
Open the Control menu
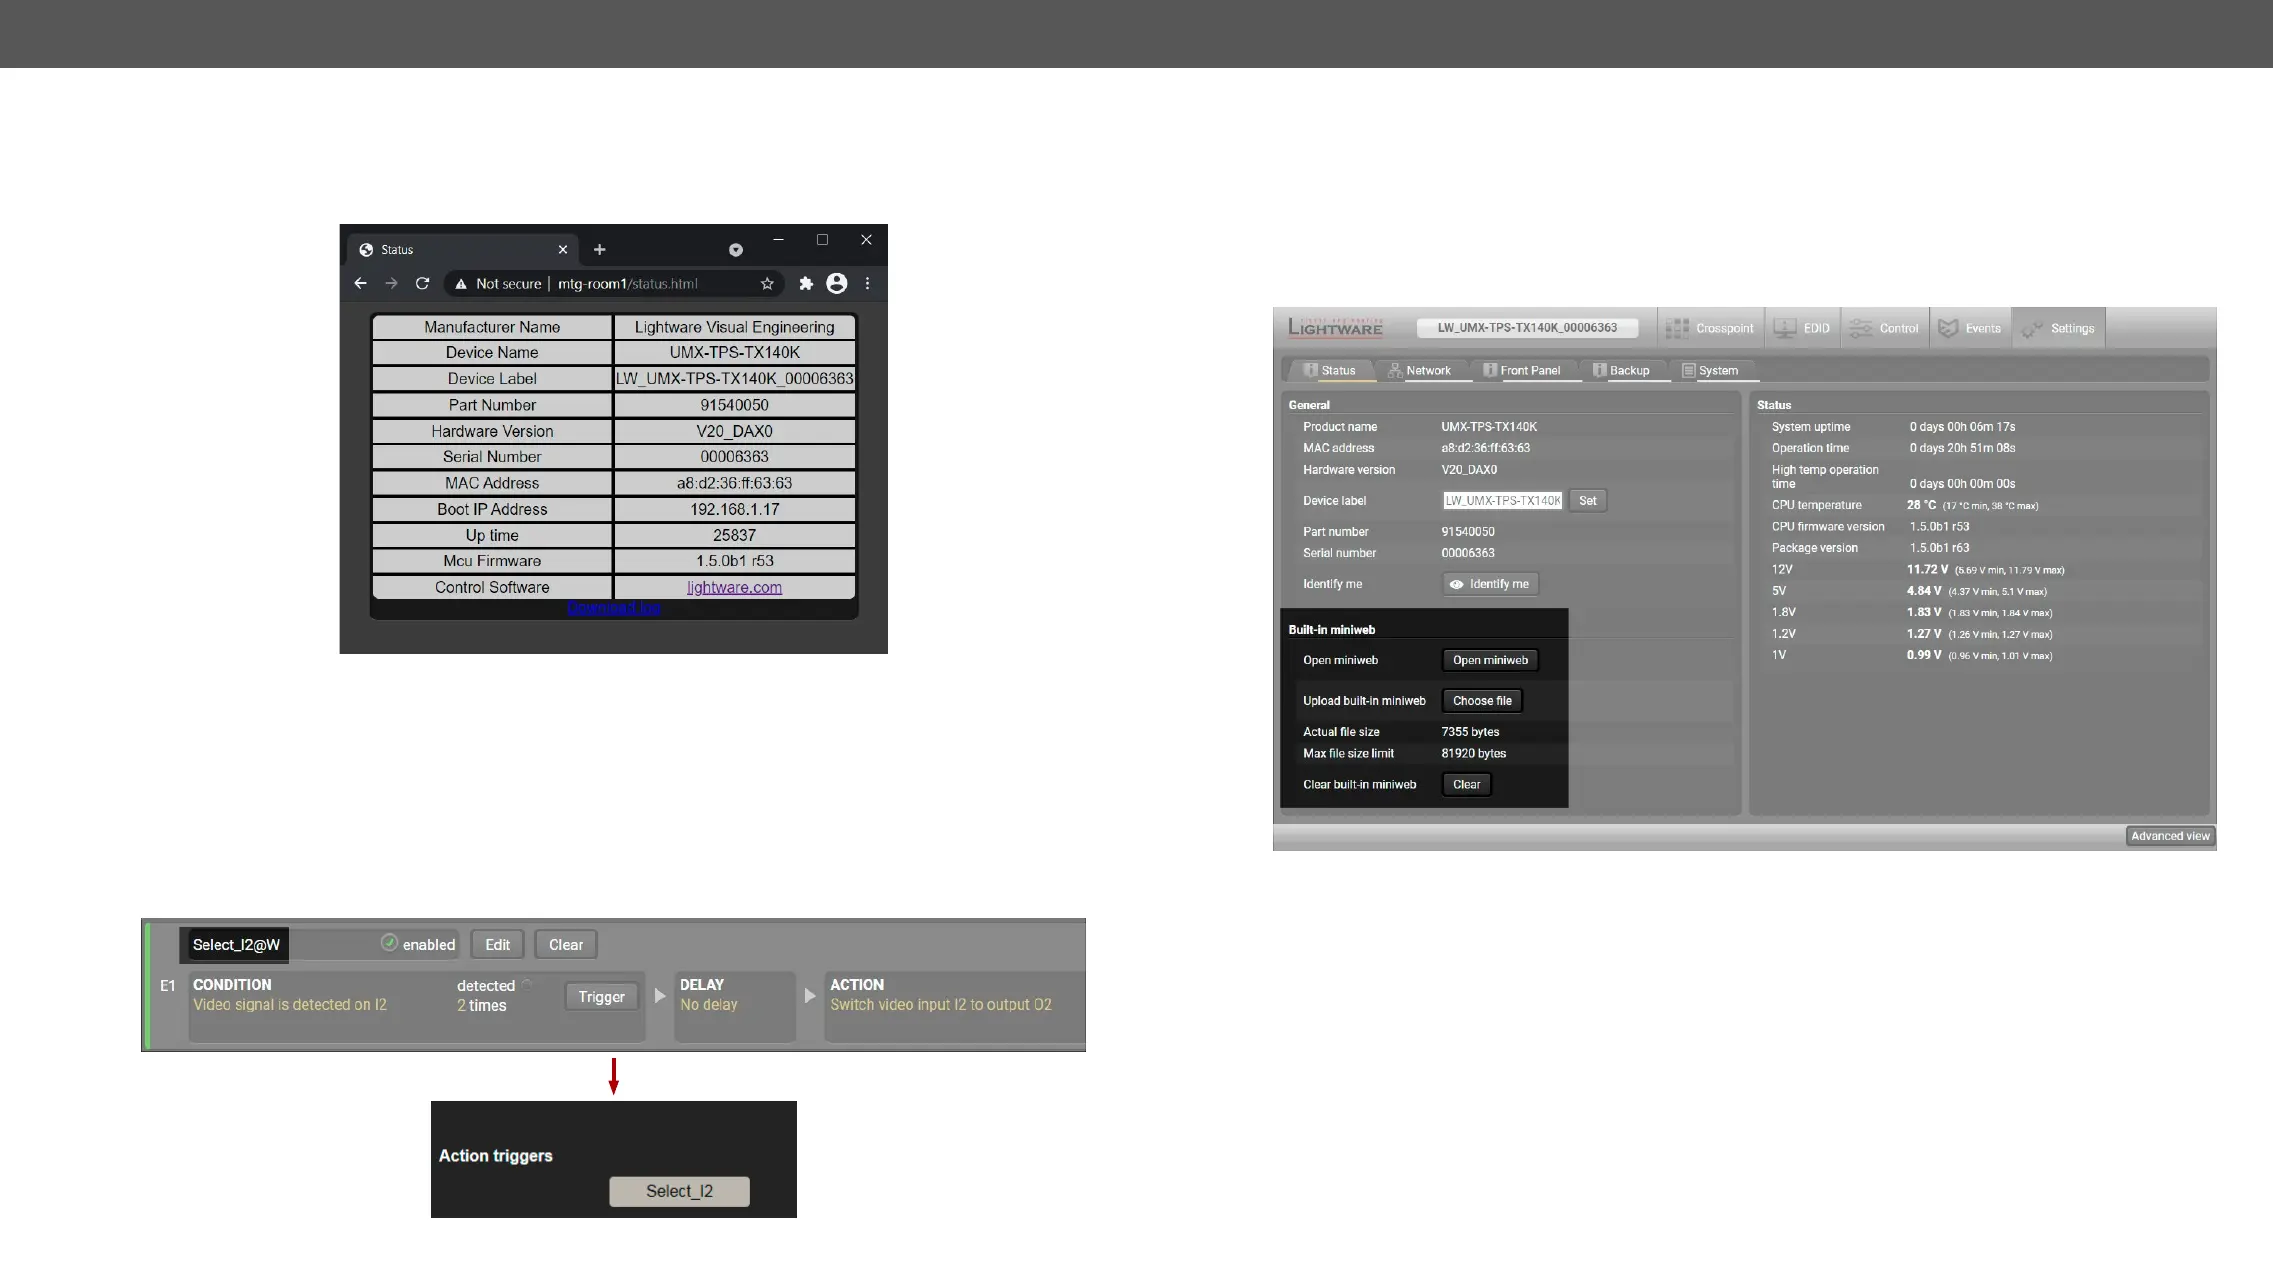[x=1885, y=328]
